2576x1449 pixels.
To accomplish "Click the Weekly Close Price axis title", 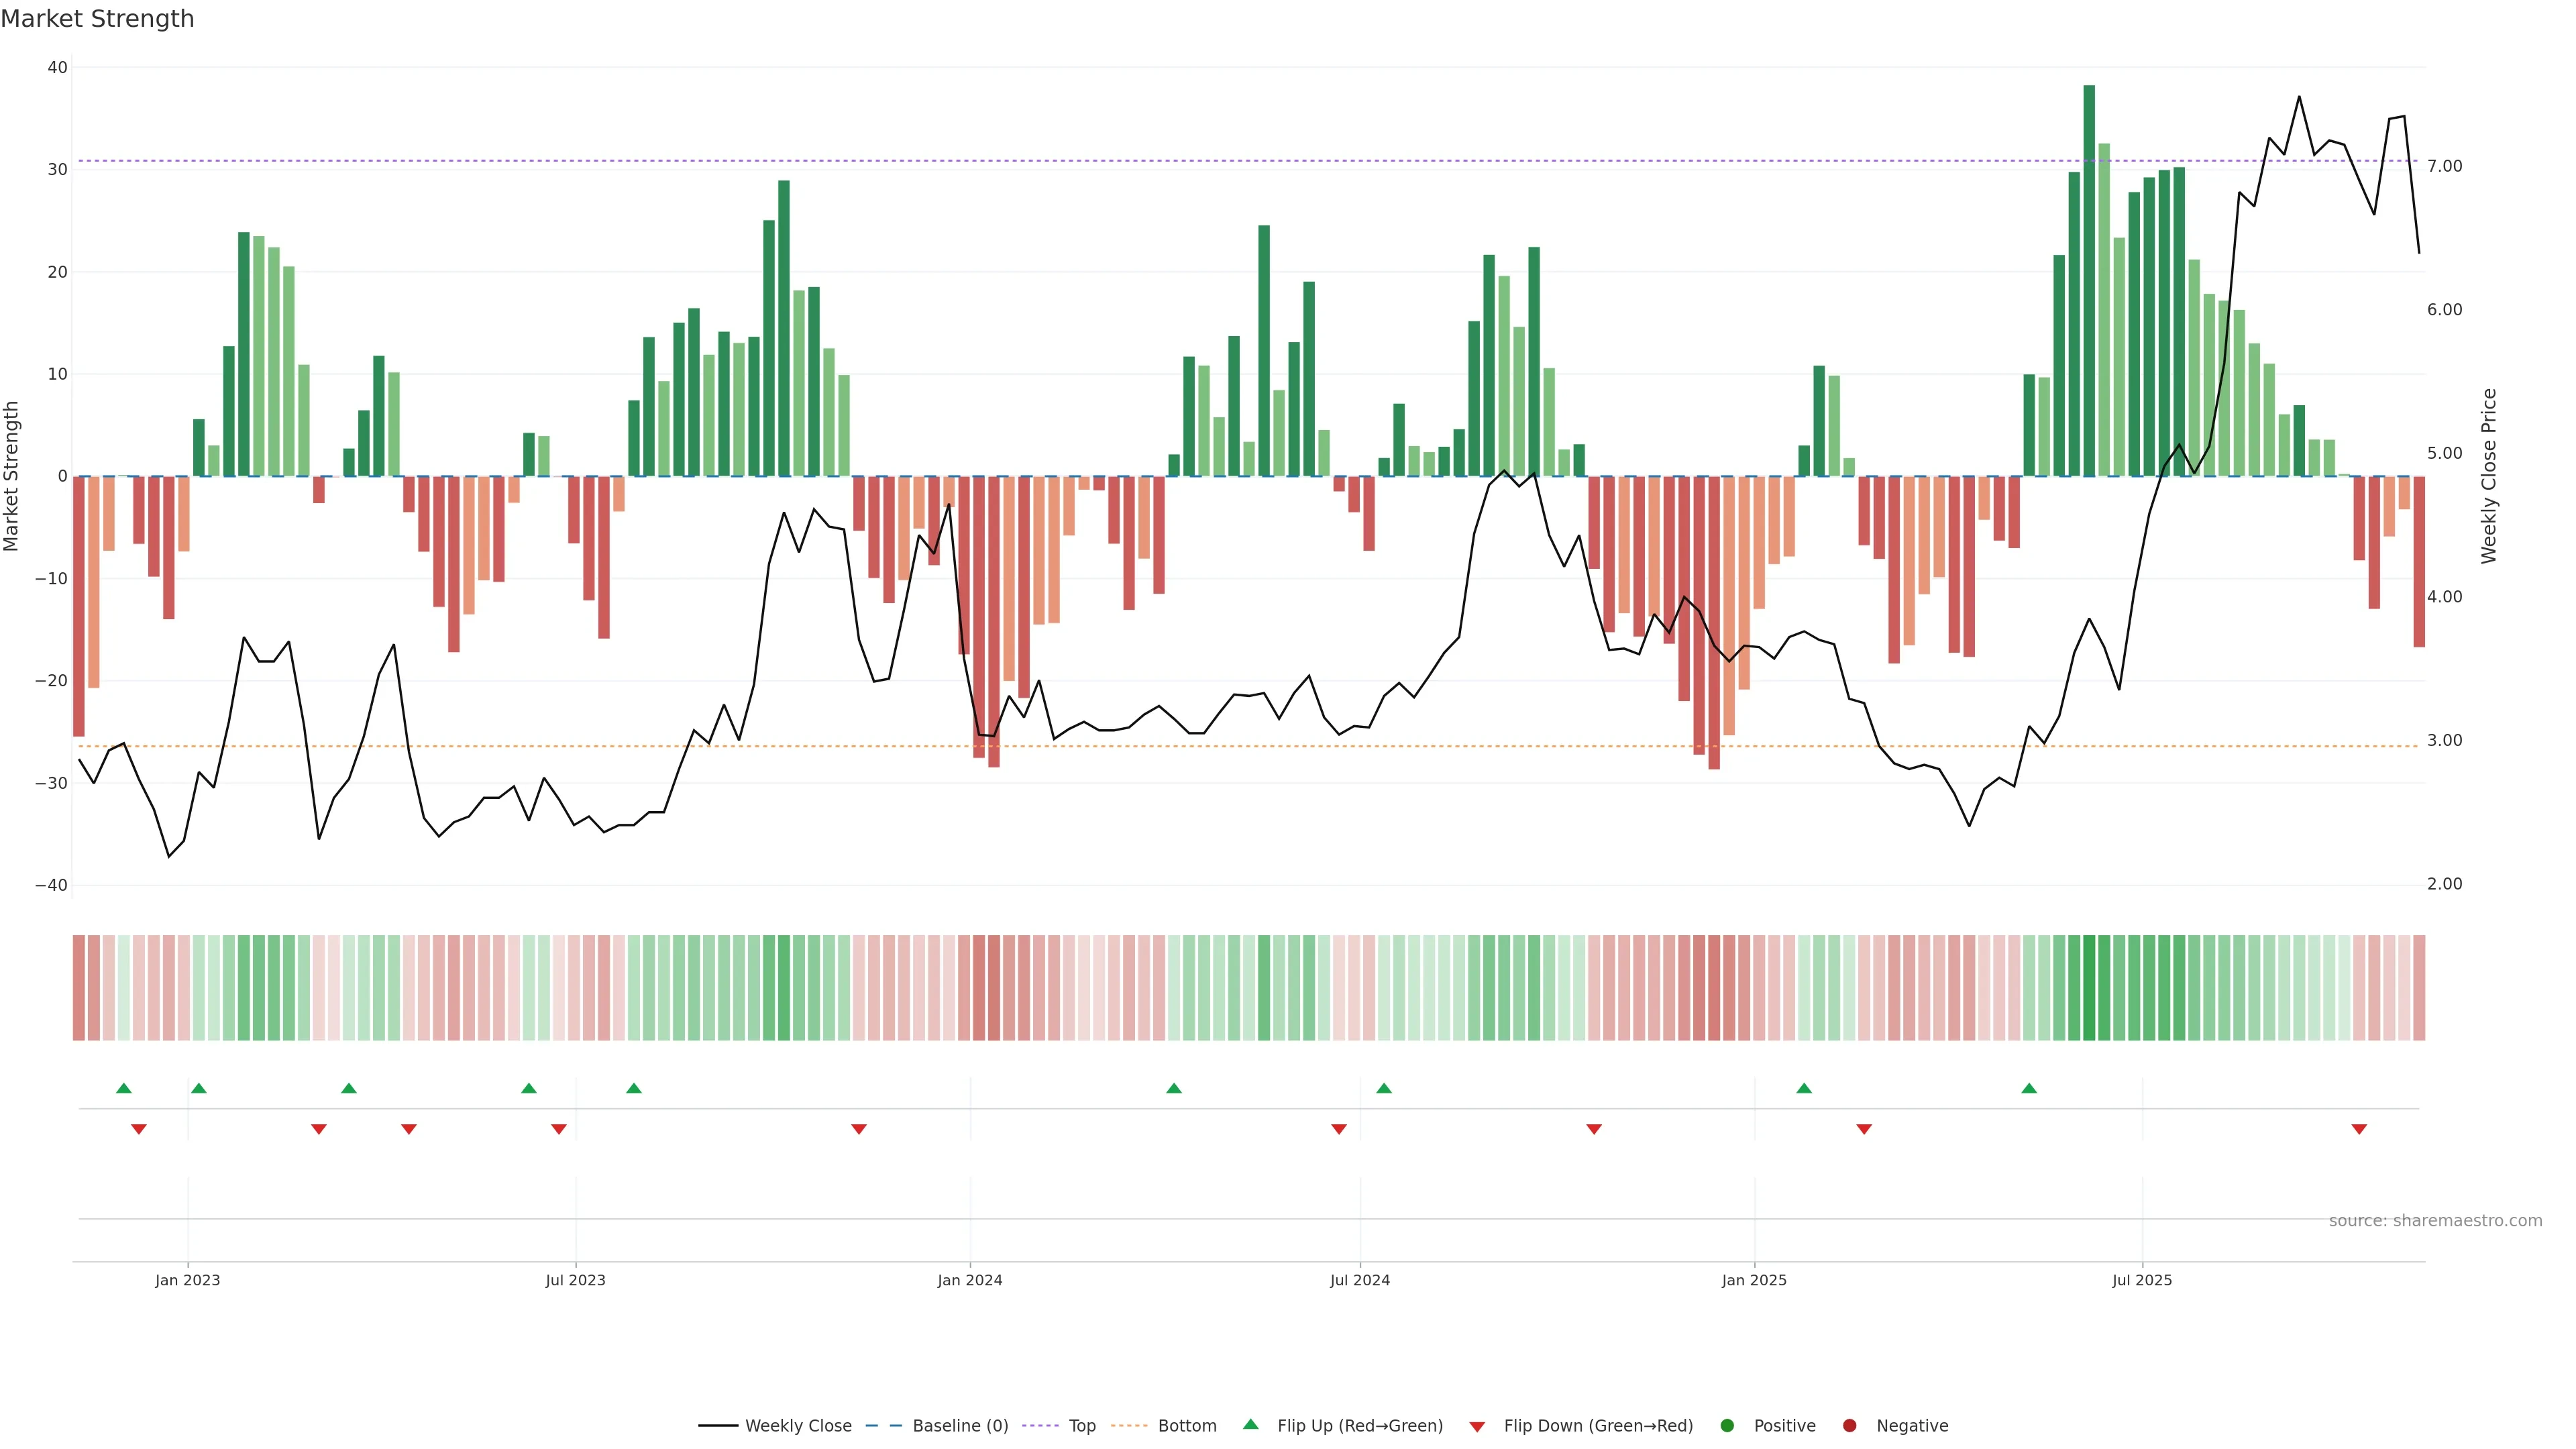I will (2489, 476).
